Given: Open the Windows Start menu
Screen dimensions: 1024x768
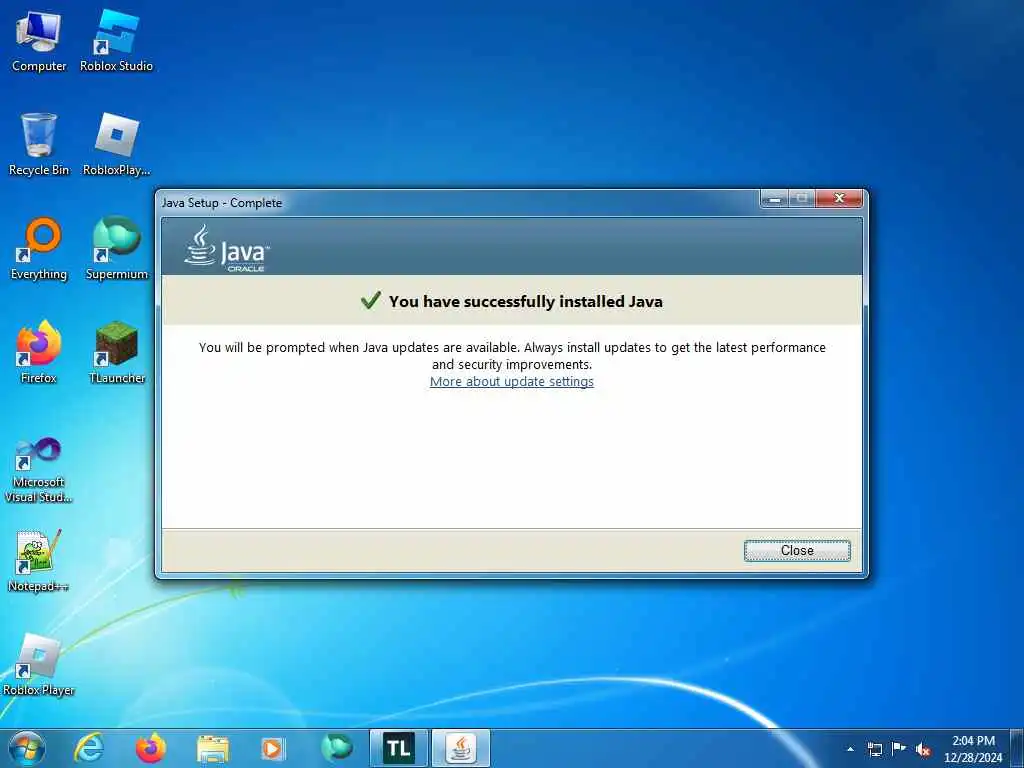Looking at the screenshot, I should click(x=27, y=748).
